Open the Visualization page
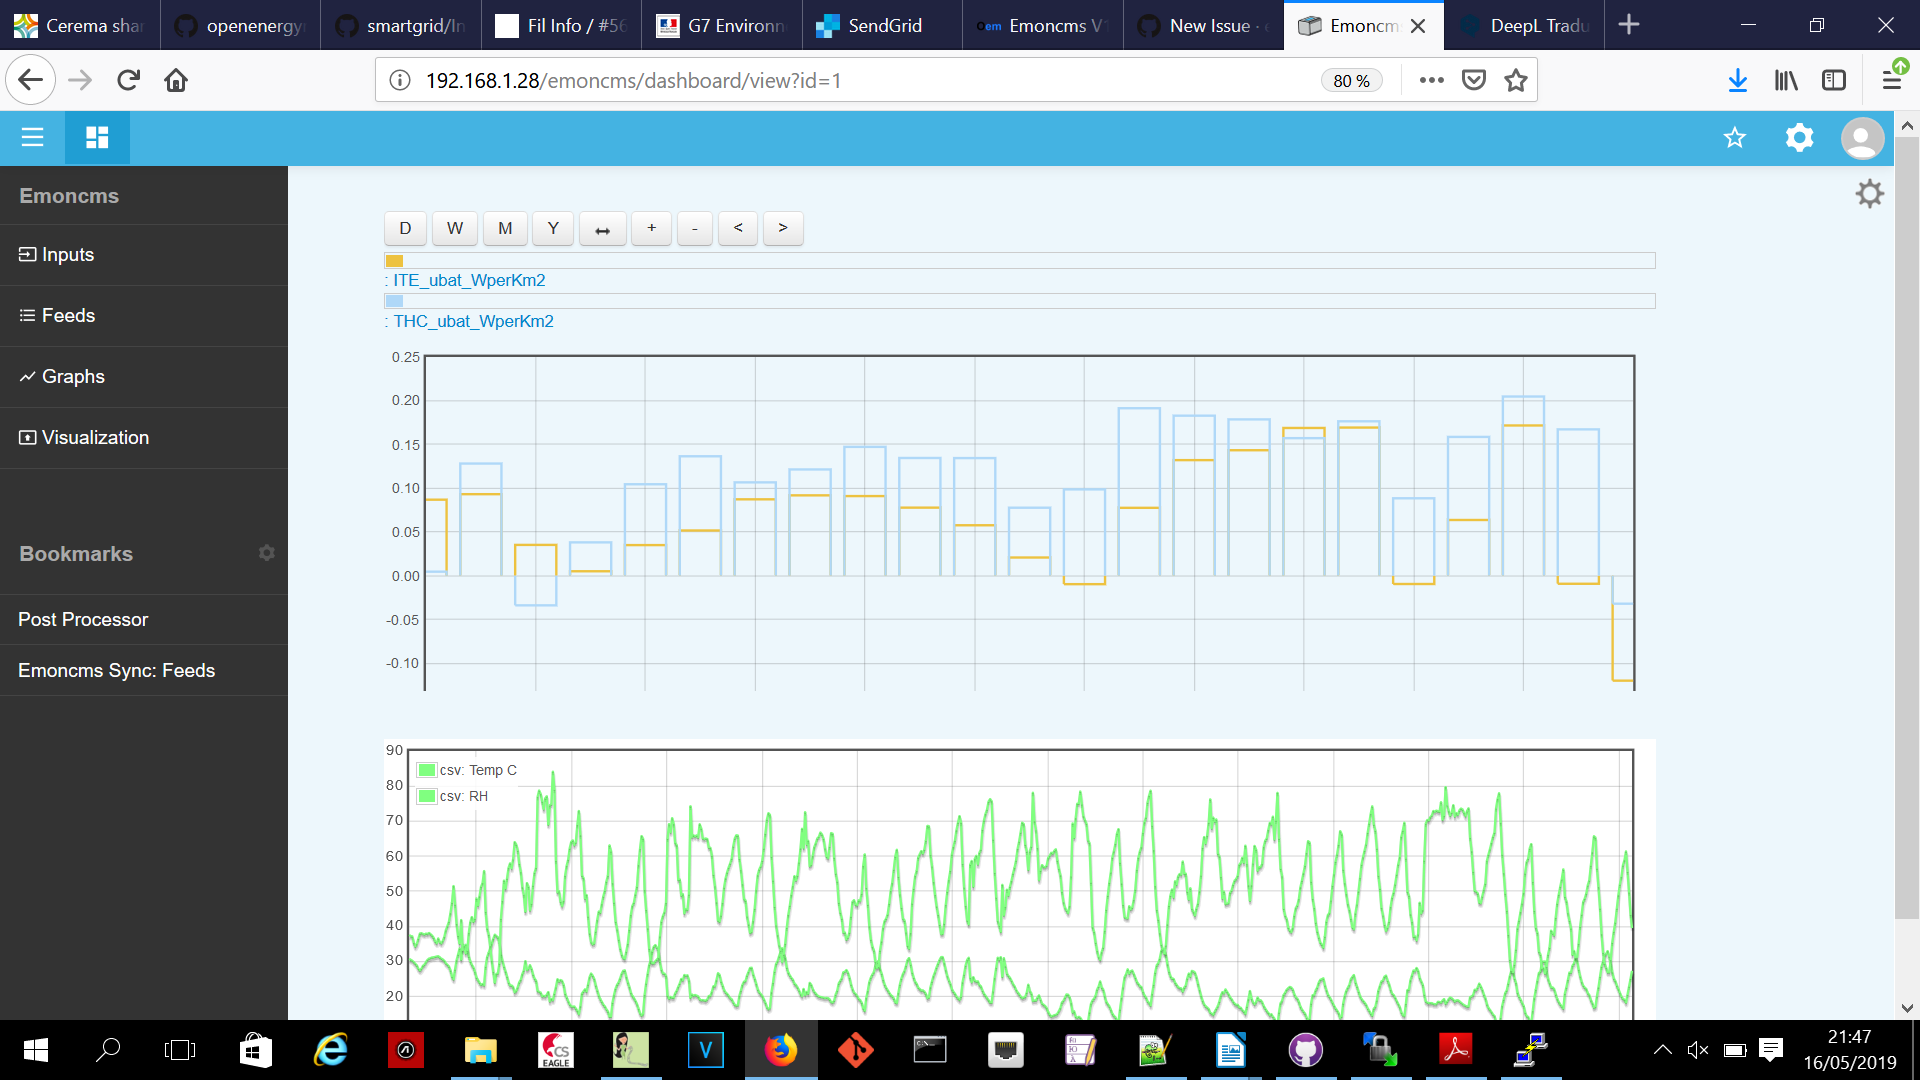This screenshot has height=1080, width=1920. coord(95,437)
